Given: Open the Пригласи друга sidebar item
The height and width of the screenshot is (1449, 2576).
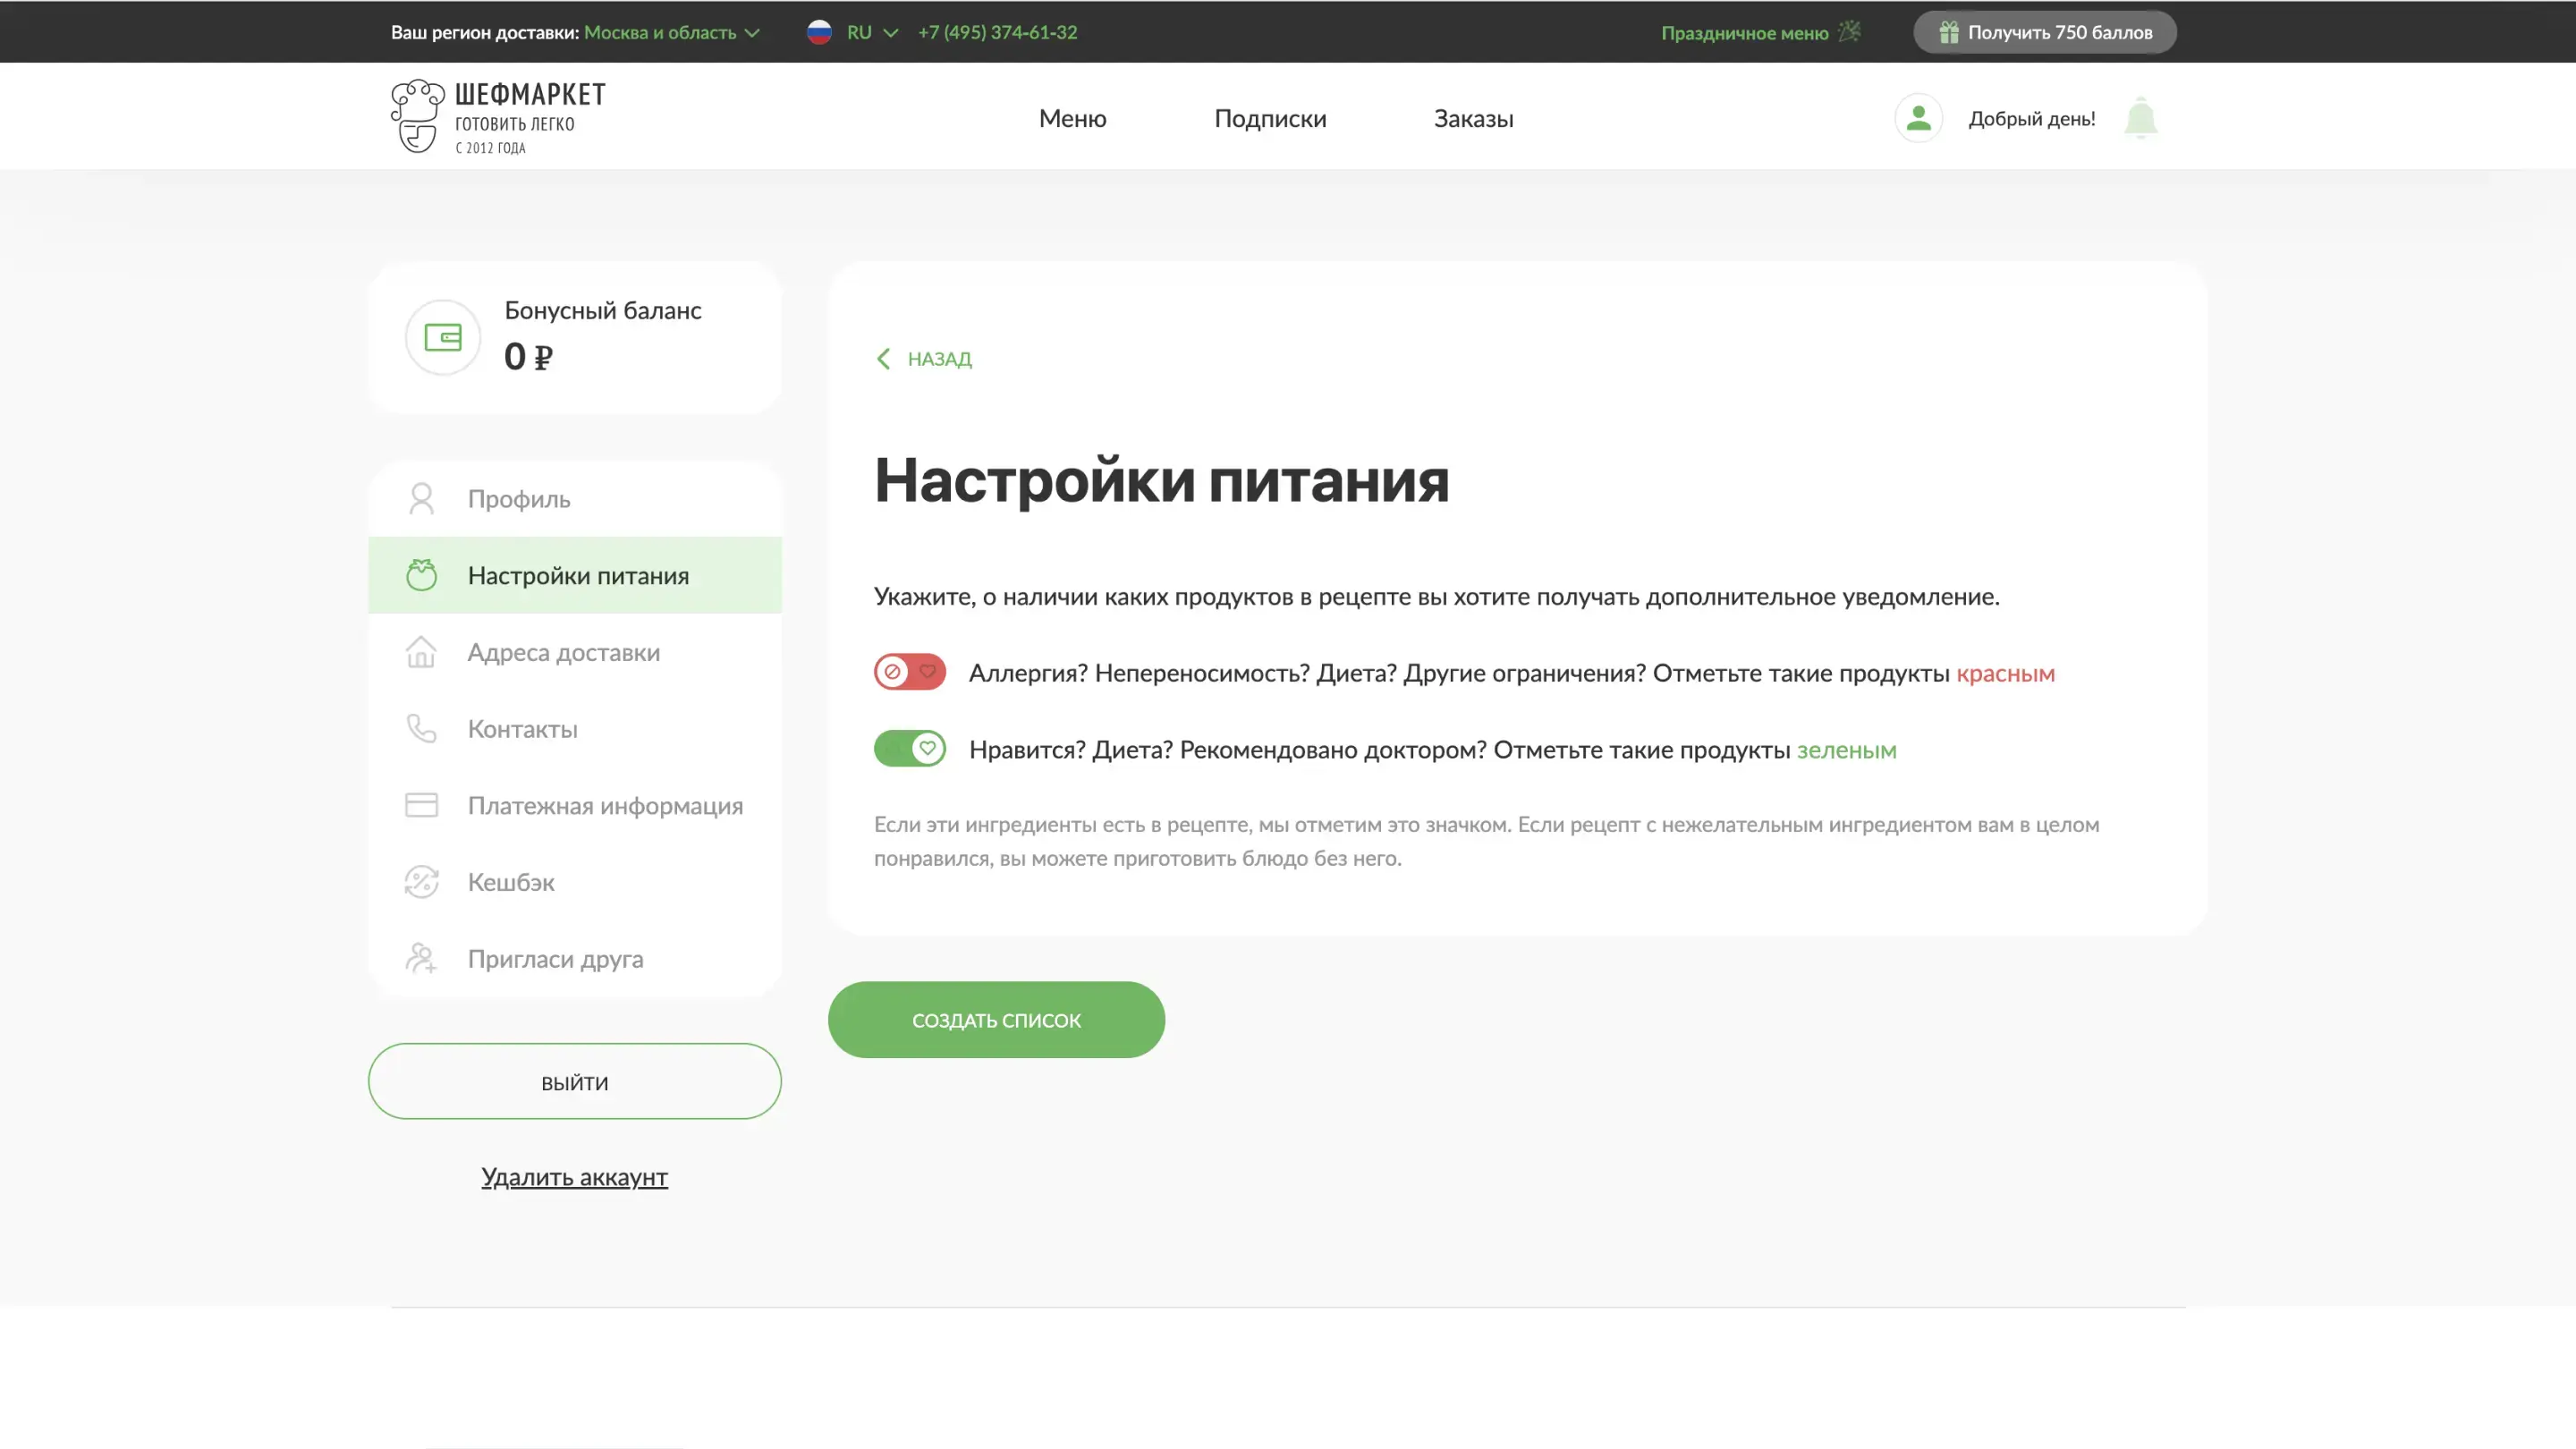Looking at the screenshot, I should (555, 959).
